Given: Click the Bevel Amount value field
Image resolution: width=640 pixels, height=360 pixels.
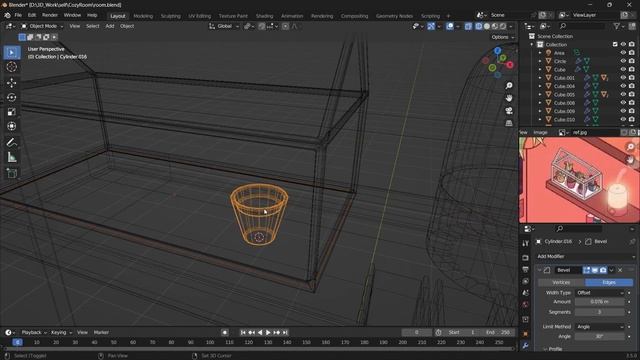Looking at the screenshot, I should tap(600, 302).
